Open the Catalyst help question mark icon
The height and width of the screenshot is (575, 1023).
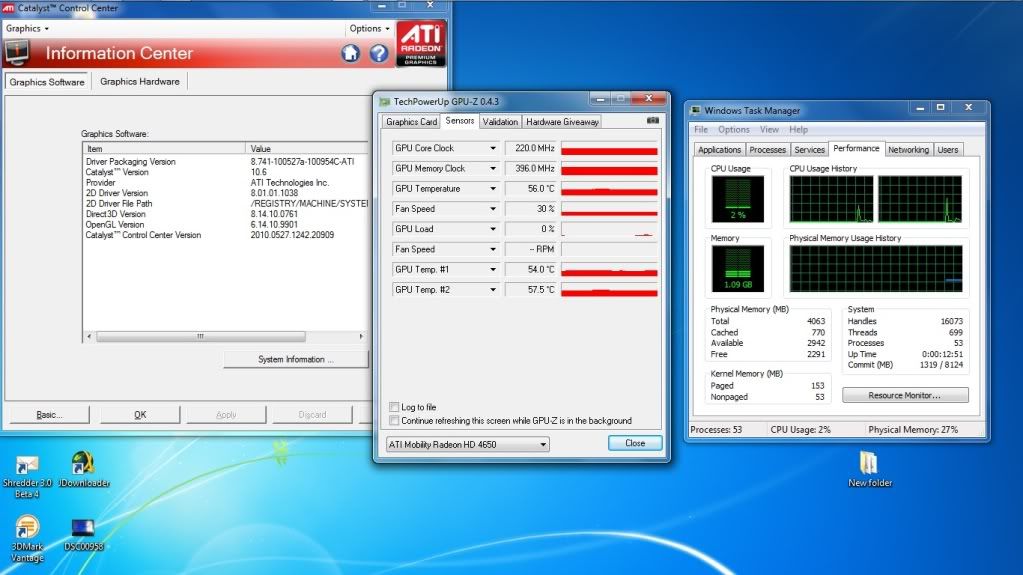[x=379, y=53]
